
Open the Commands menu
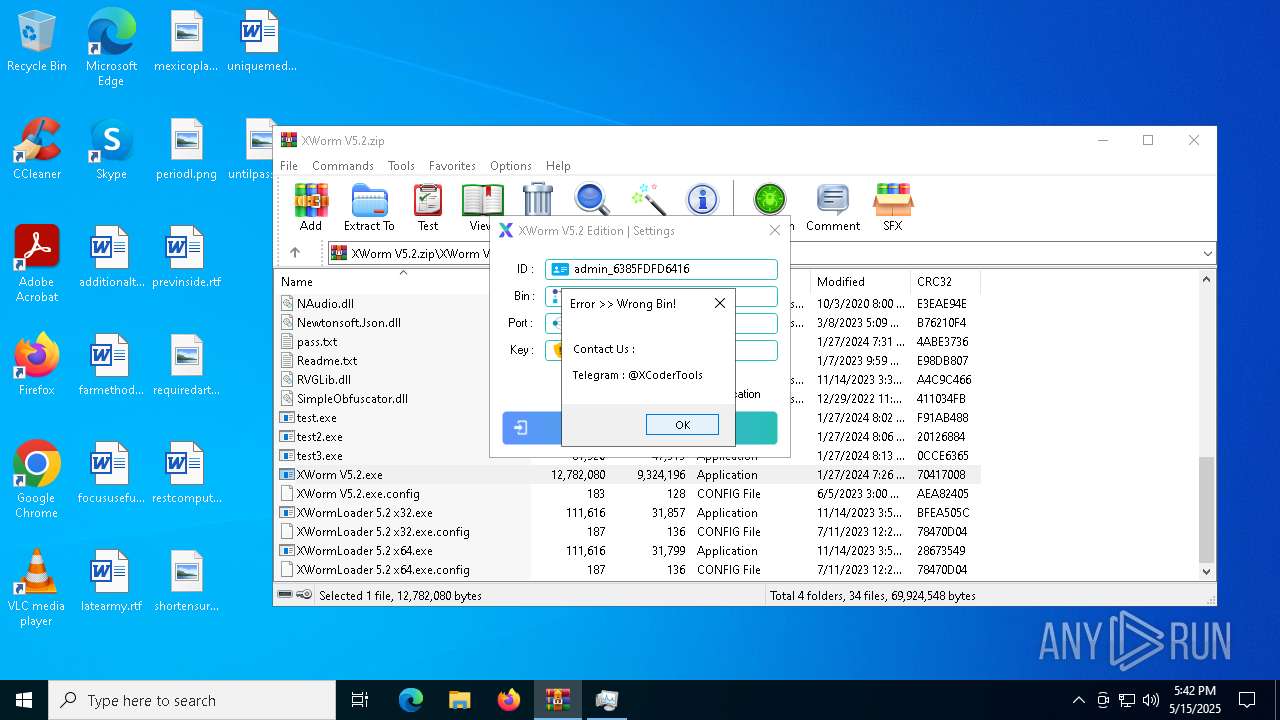[343, 166]
